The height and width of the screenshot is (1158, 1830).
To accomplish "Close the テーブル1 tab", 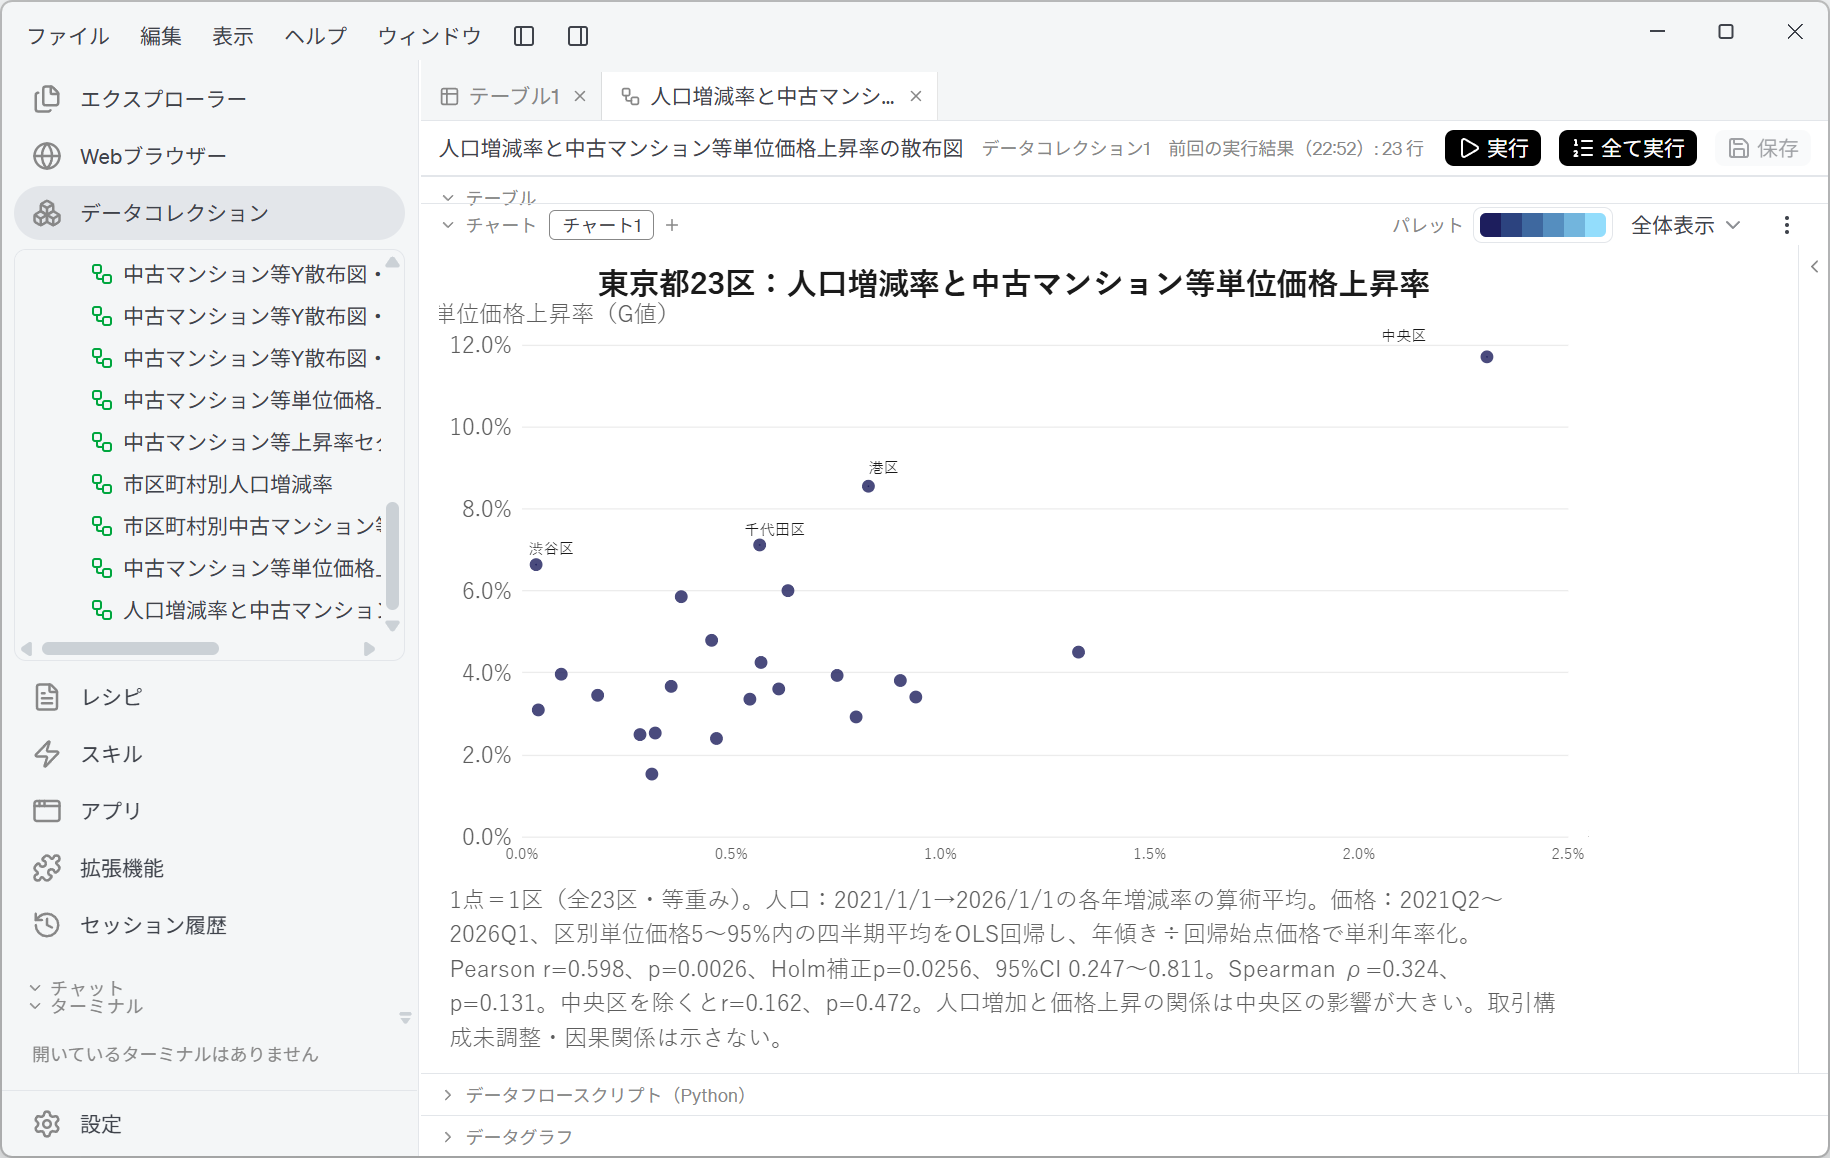I will (x=580, y=96).
